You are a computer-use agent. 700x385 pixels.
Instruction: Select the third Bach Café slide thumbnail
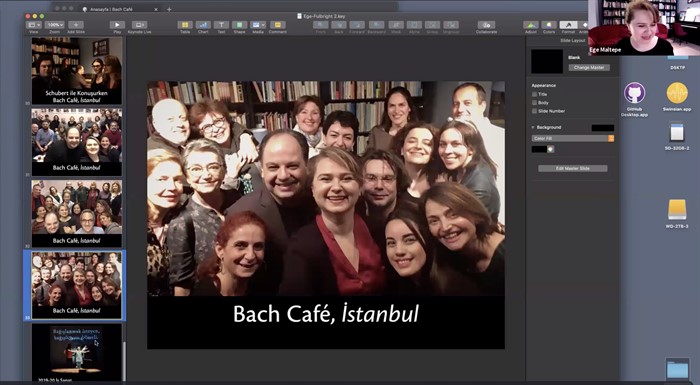click(x=76, y=213)
